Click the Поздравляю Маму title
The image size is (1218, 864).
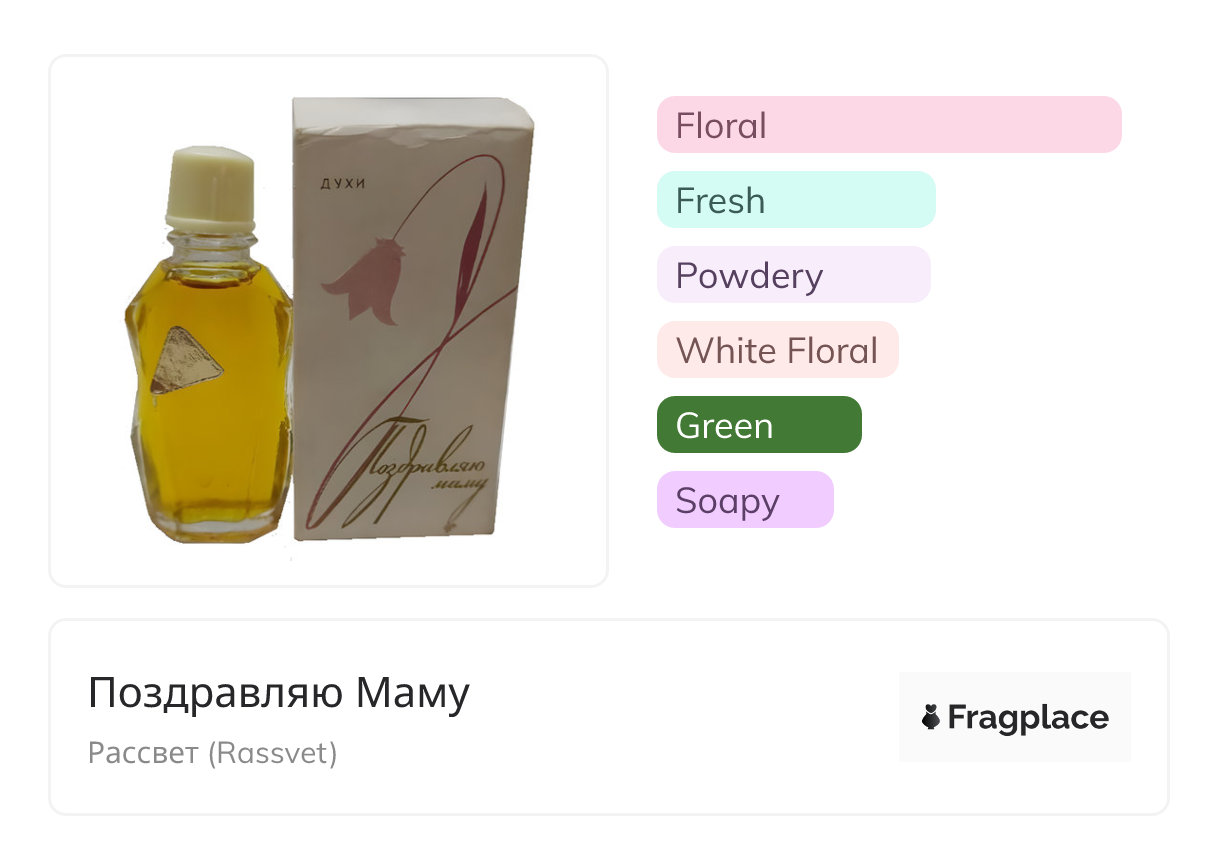pyautogui.click(x=278, y=693)
